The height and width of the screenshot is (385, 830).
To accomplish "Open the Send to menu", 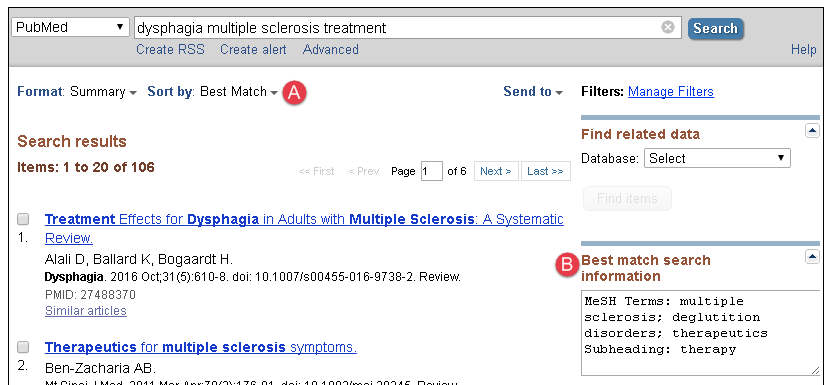I will tap(533, 92).
